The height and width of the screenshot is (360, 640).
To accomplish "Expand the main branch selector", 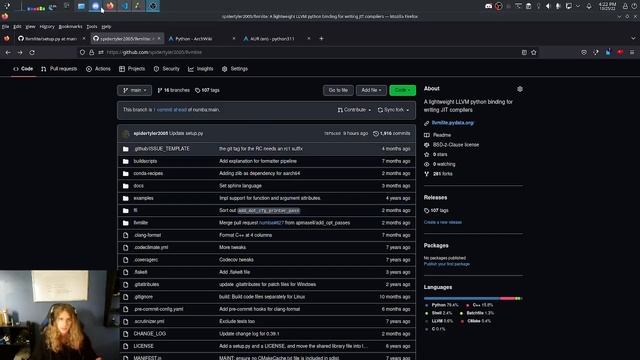I will point(134,90).
